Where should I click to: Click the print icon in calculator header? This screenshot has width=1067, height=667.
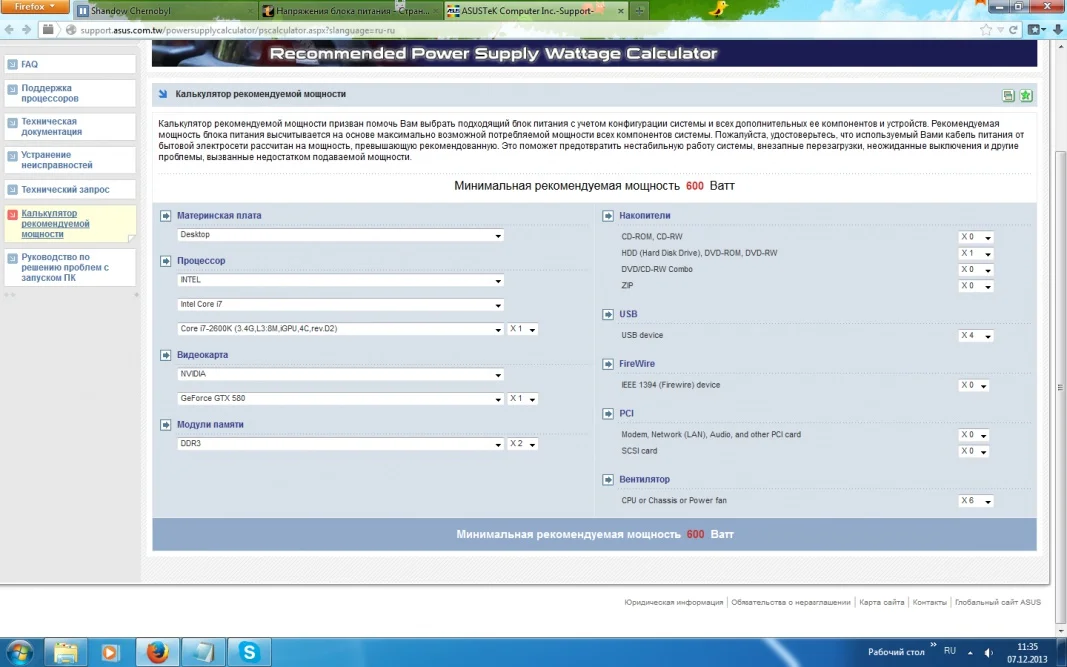(1008, 96)
